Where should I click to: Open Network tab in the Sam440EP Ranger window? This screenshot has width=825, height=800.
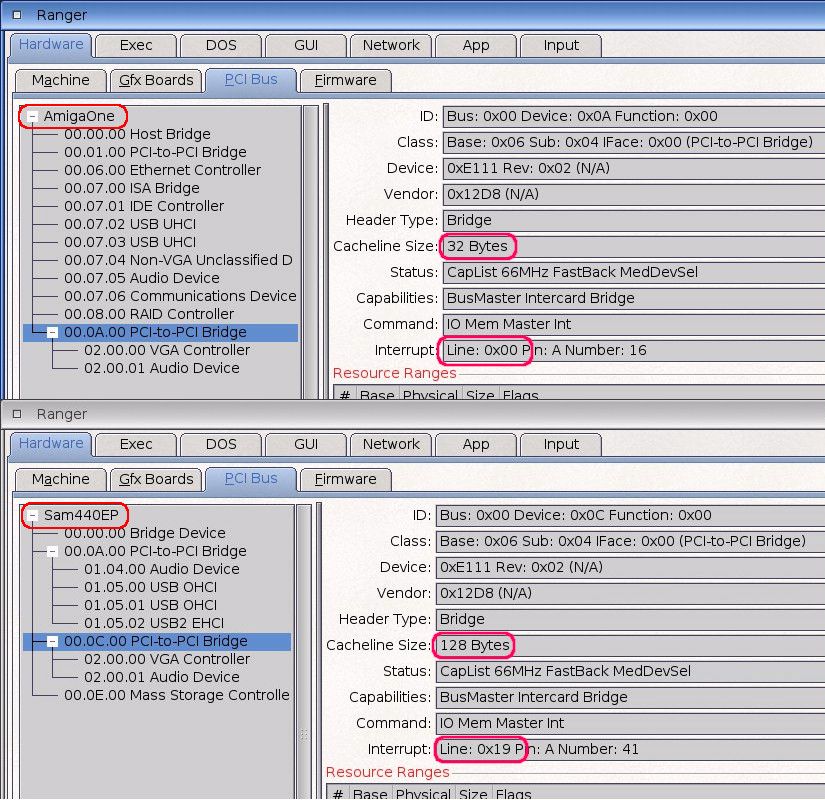(391, 445)
